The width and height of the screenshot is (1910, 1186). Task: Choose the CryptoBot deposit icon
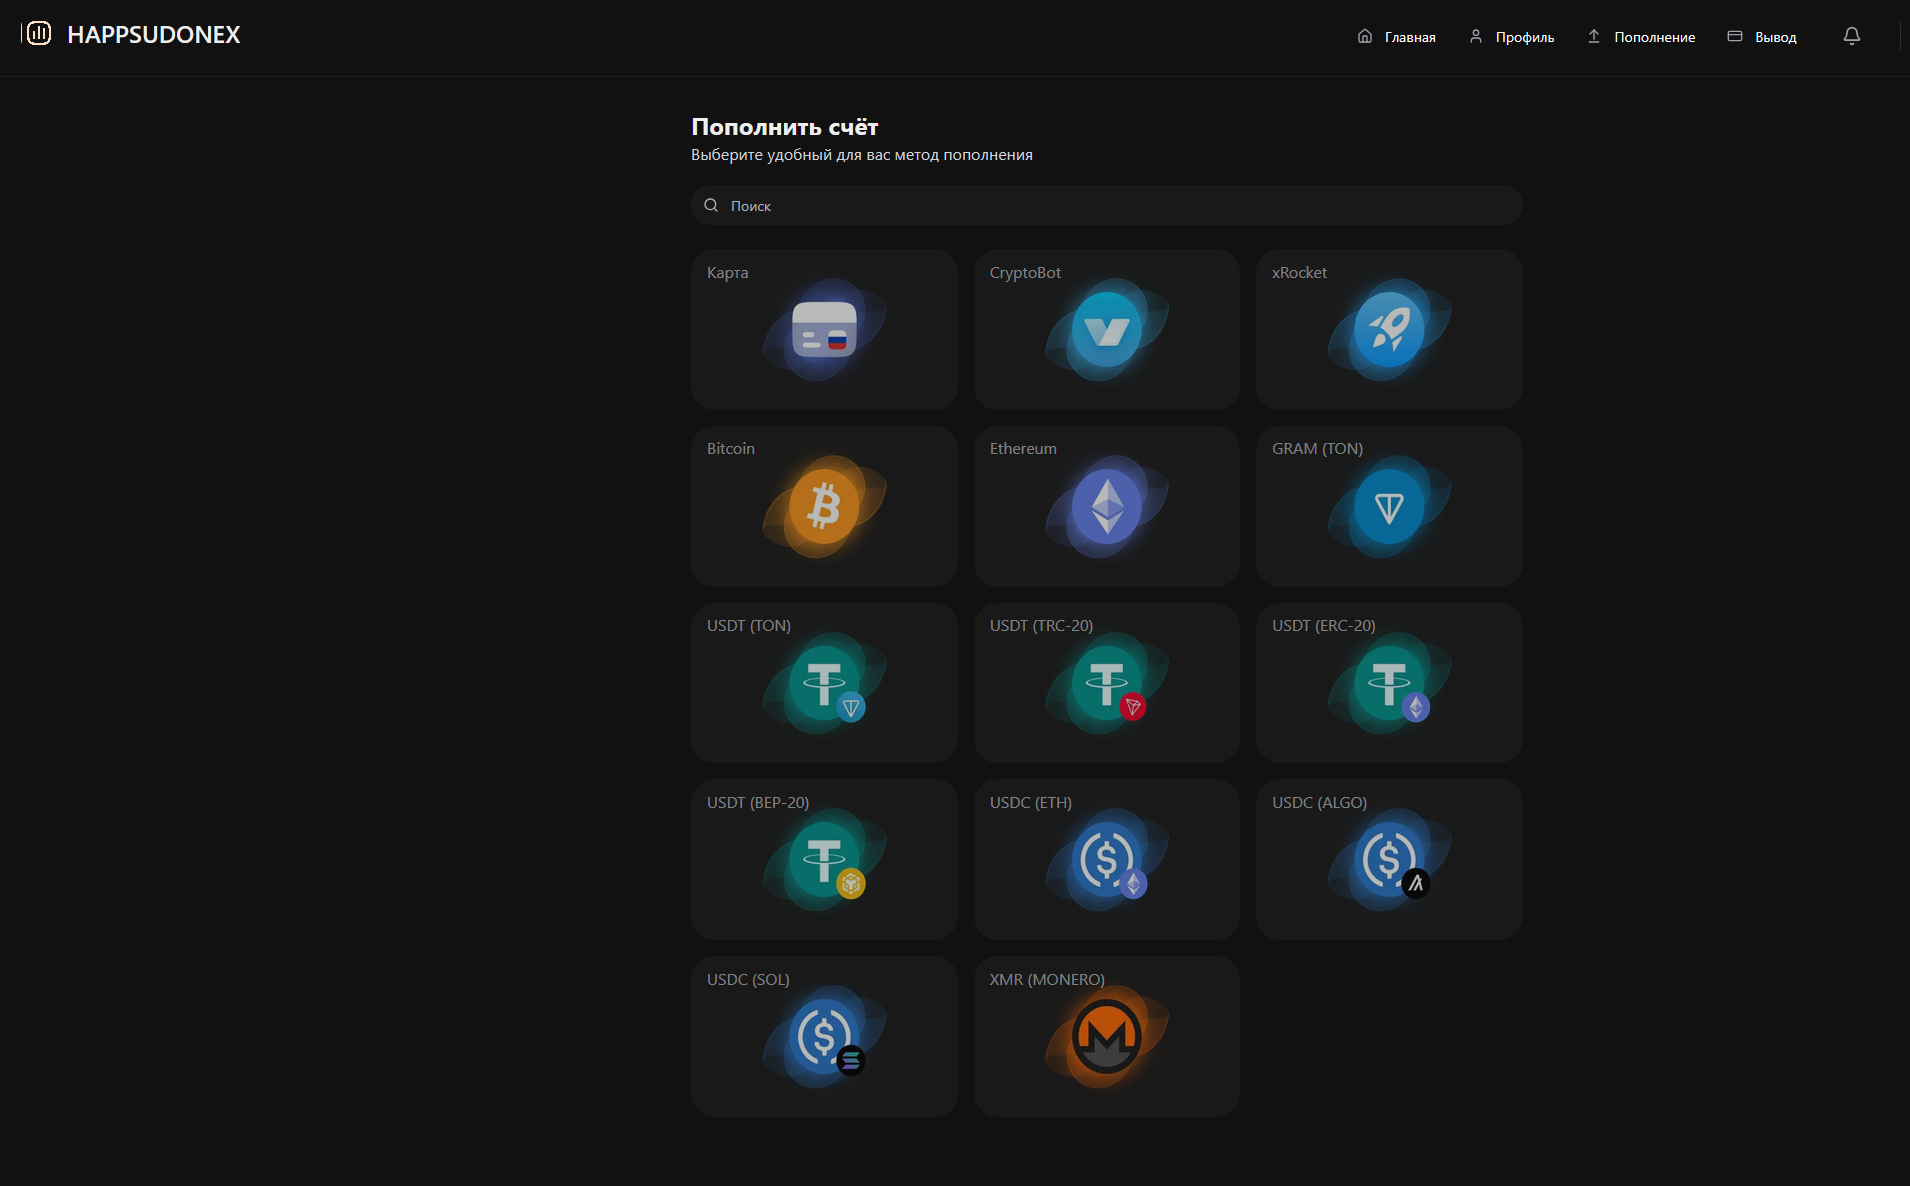[1107, 330]
